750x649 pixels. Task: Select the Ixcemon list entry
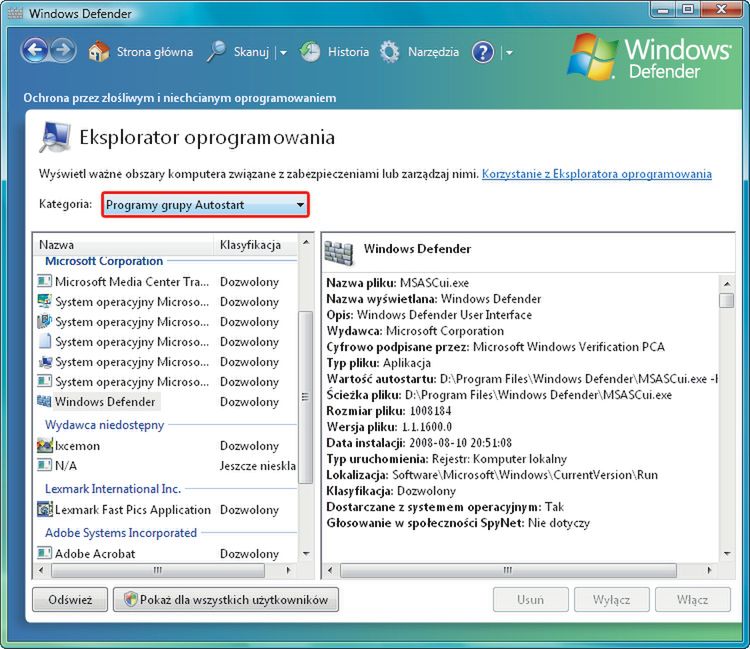tap(166, 445)
